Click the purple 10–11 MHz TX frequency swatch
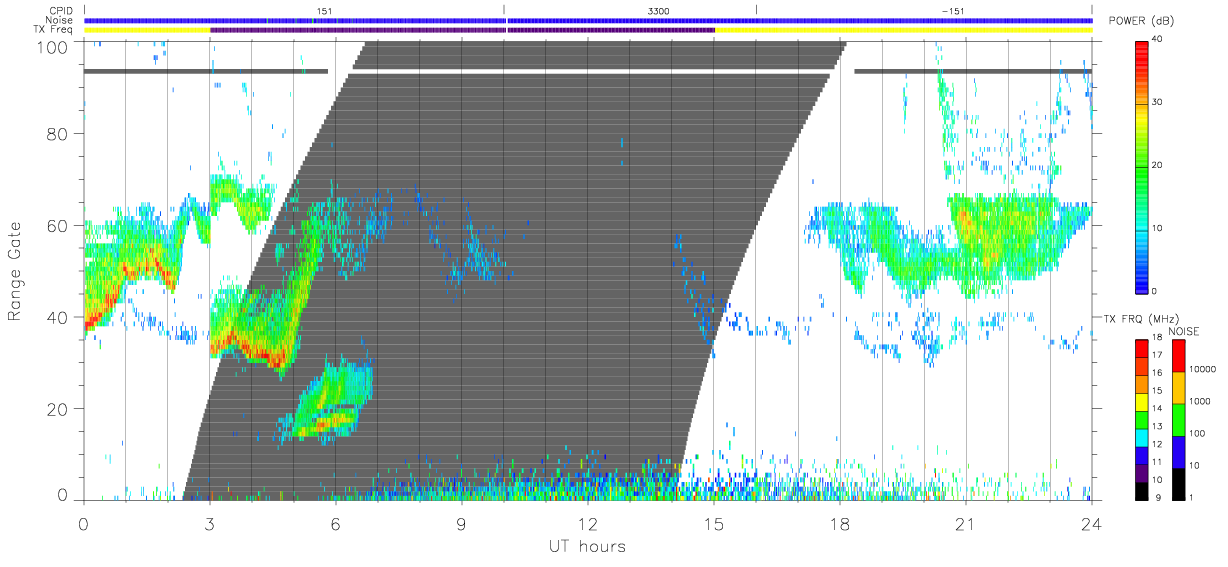Image resolution: width=1228 pixels, height=567 pixels. coord(1142,472)
